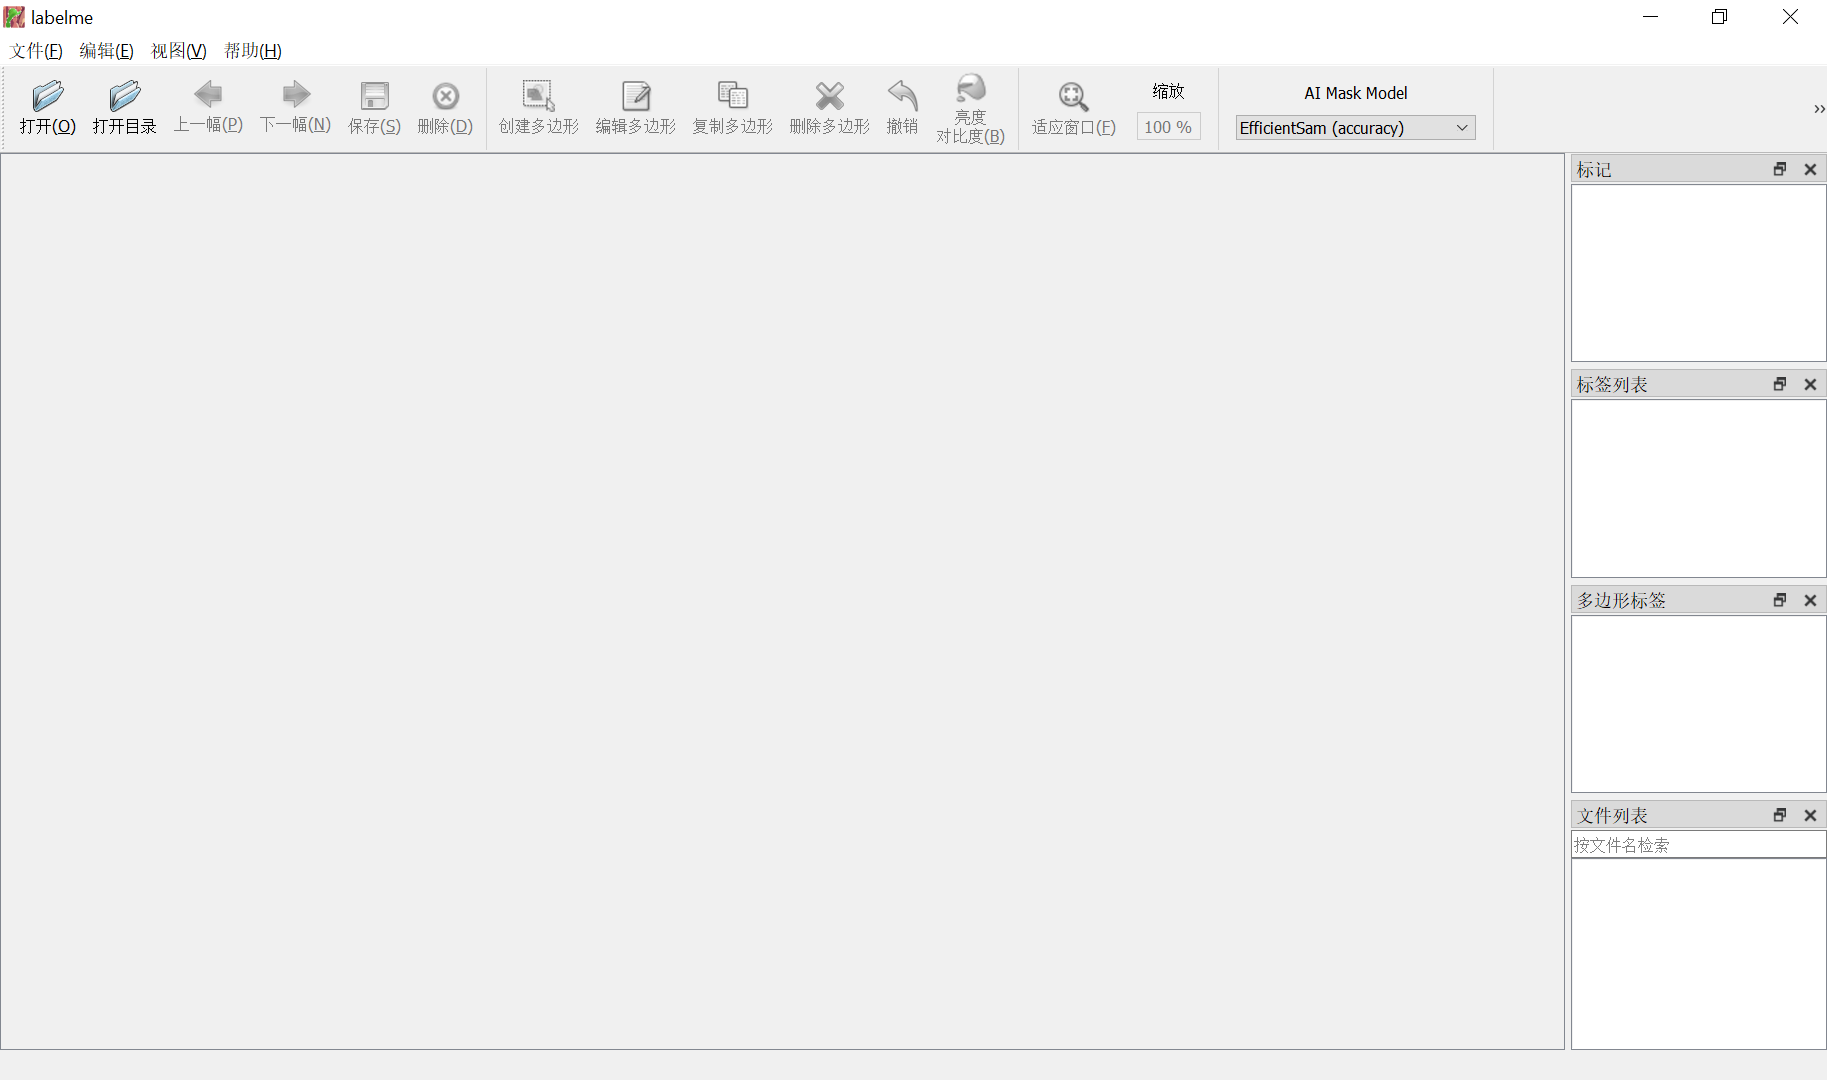The width and height of the screenshot is (1827, 1080).
Task: Click the Save 保存 icon
Action: (x=374, y=96)
